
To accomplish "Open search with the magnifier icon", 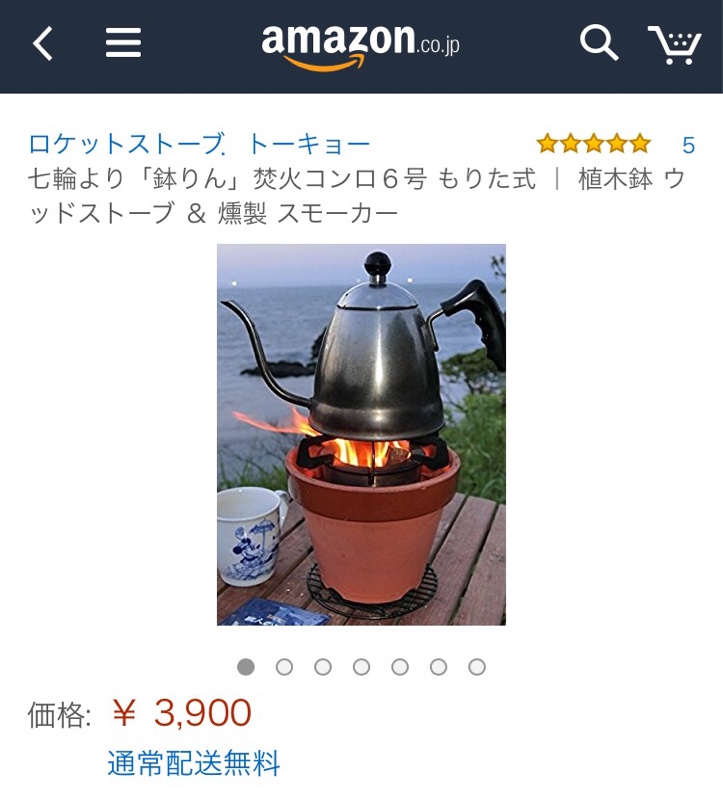I will tap(599, 44).
